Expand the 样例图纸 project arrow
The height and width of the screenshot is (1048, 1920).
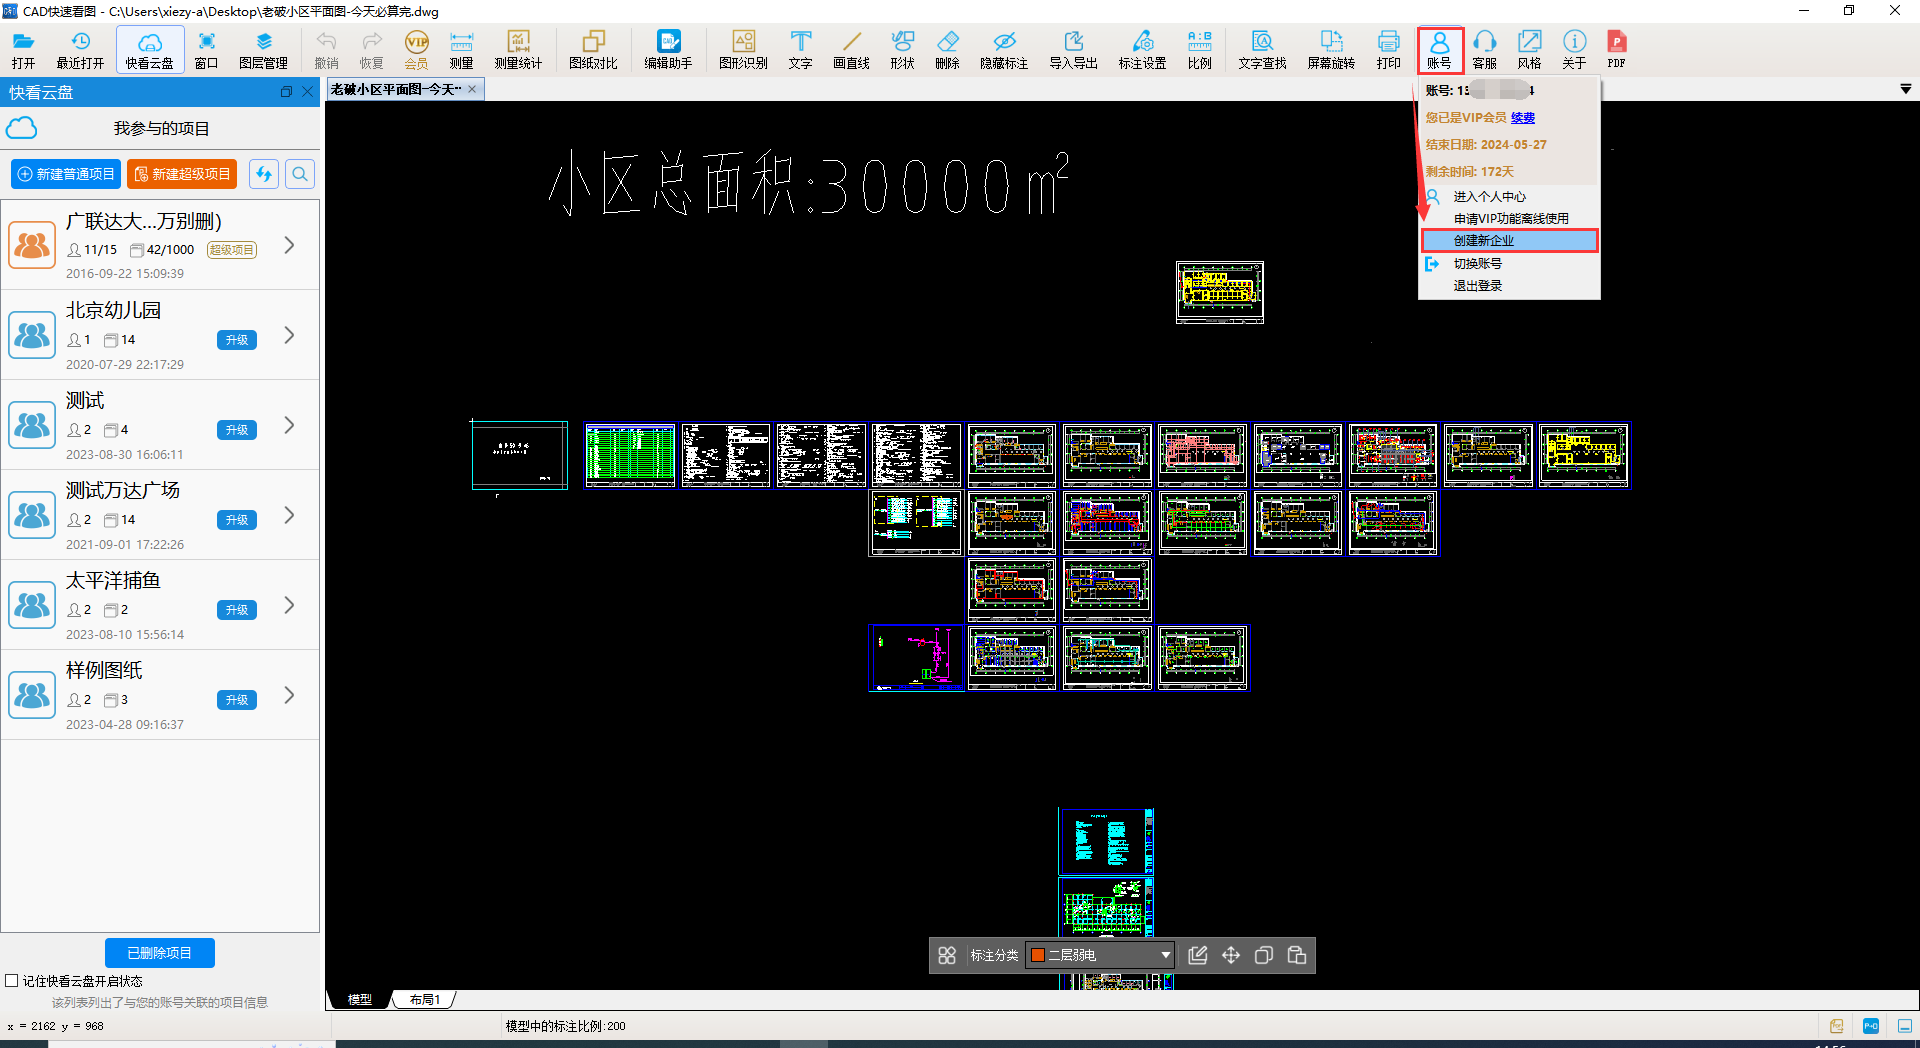pos(289,695)
